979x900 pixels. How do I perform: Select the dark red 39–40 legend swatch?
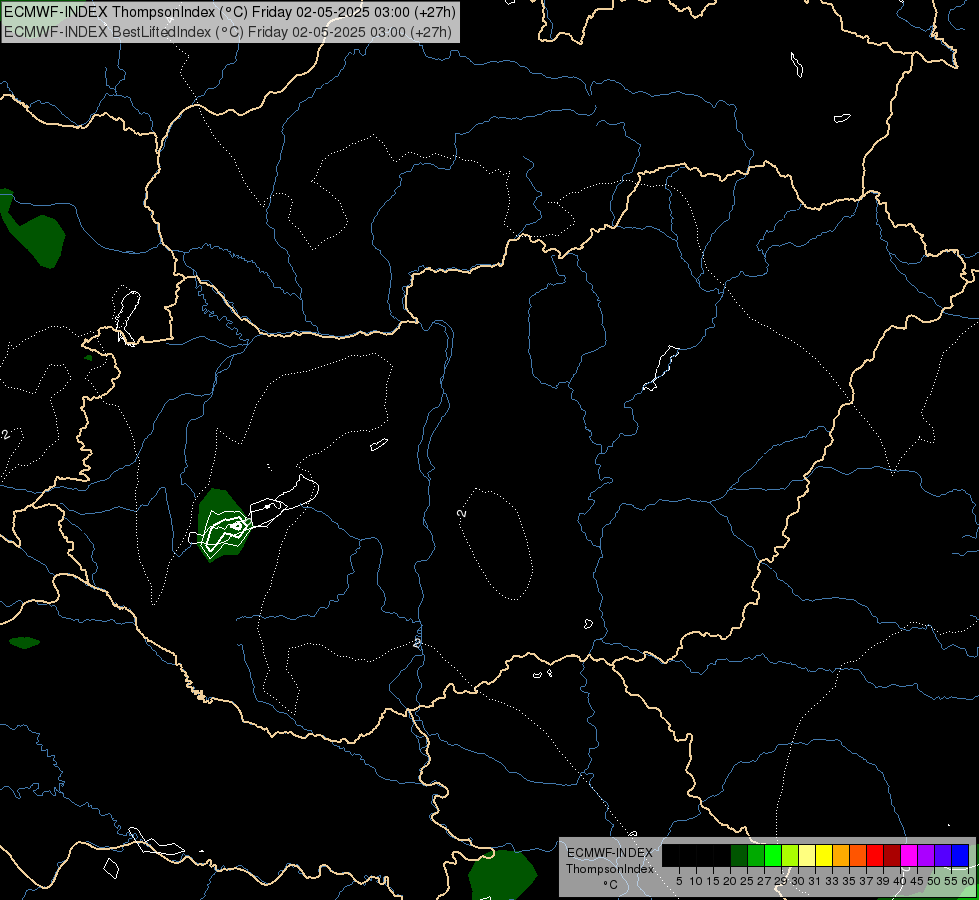(892, 855)
